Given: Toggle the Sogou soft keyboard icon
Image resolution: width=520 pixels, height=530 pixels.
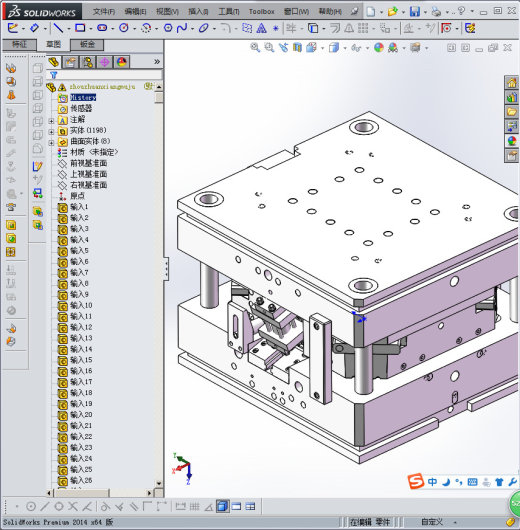Looking at the screenshot, I should coord(472,482).
